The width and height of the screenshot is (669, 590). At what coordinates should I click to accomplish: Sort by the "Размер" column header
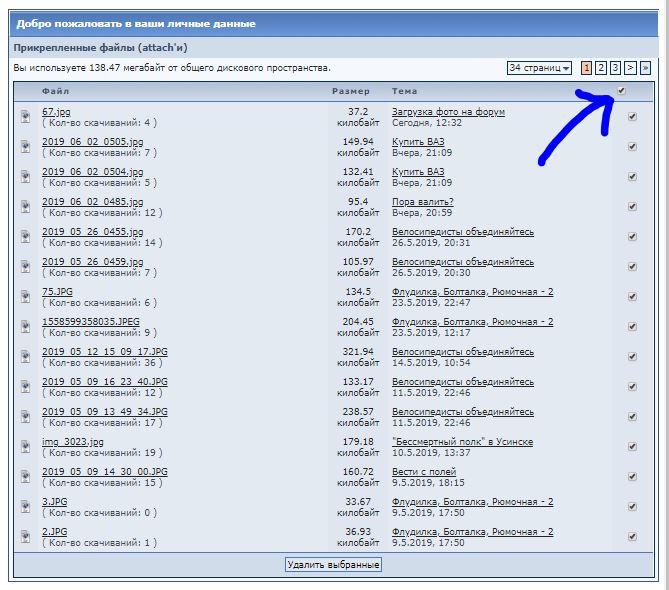tap(350, 91)
